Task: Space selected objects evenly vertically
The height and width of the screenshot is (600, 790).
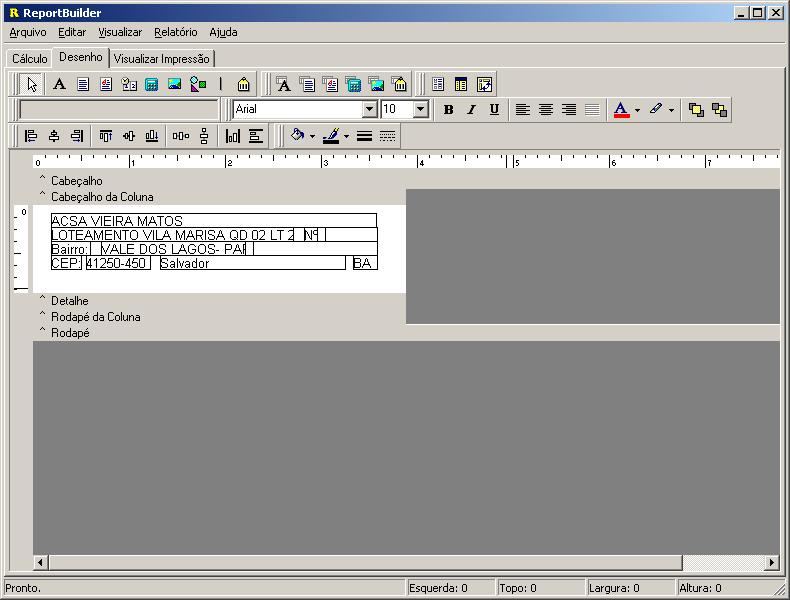Action: [x=204, y=136]
